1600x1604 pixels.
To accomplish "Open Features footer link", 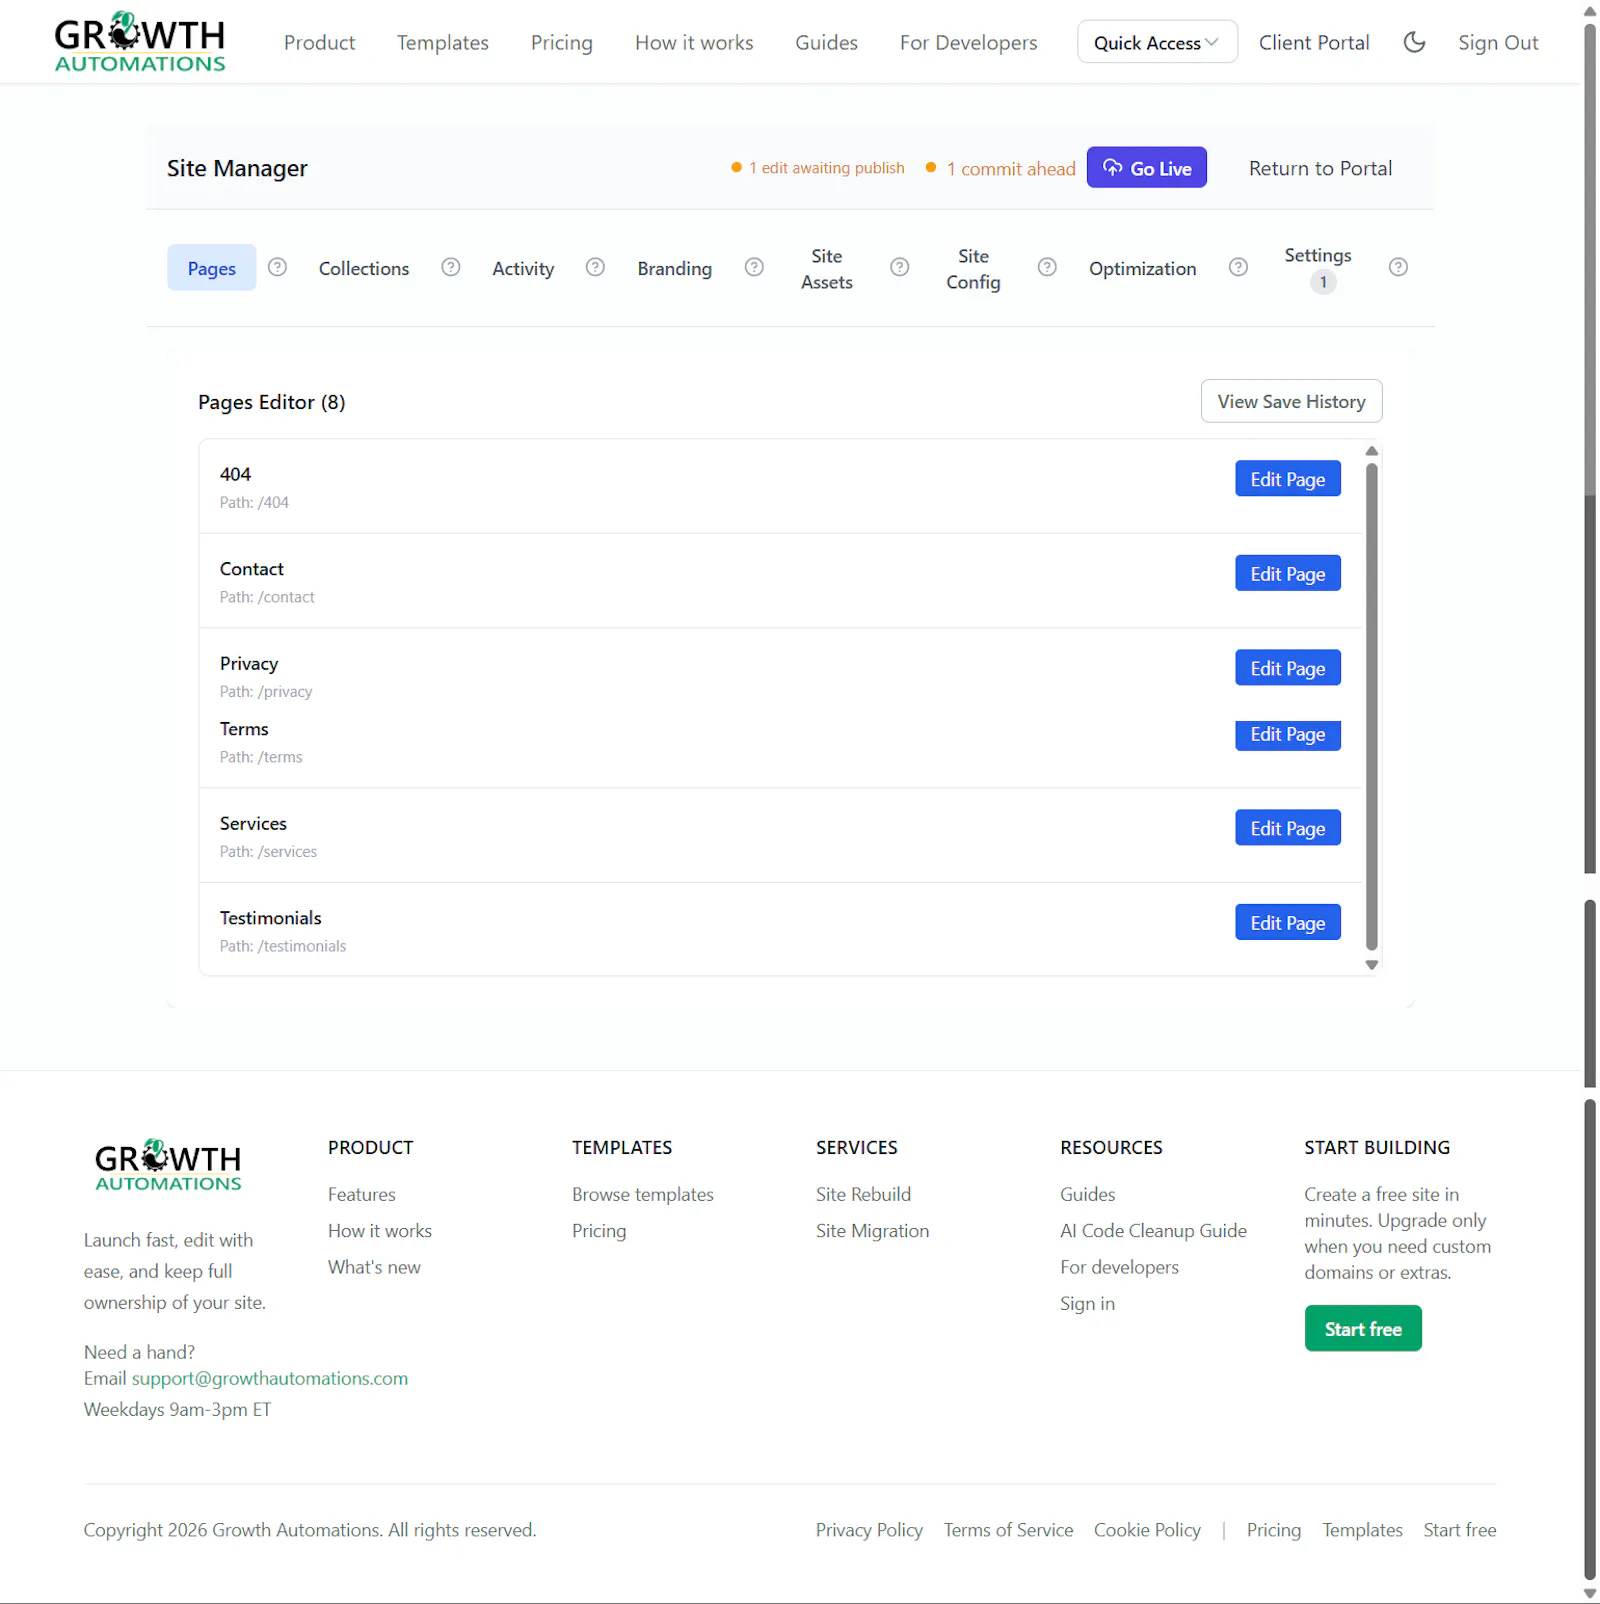I will 362,1194.
